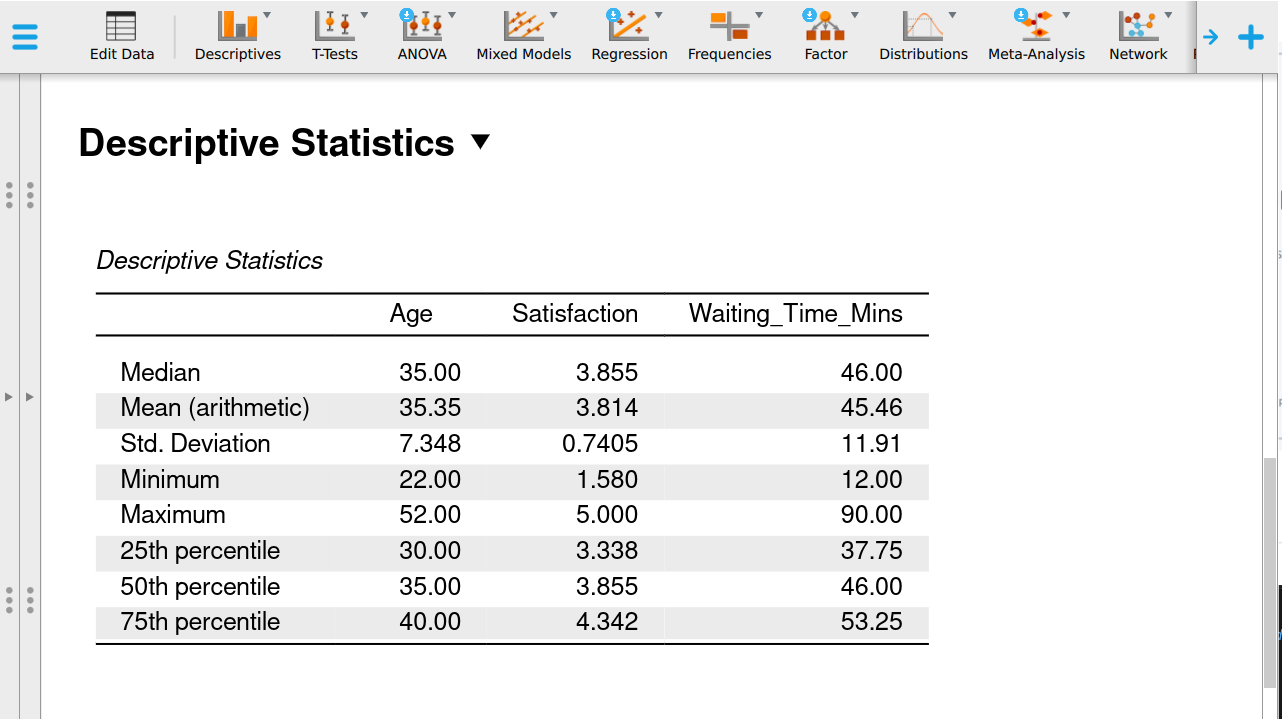Screen dimensions: 1282x719
Task: Click the Satisfaction column header
Action: pyautogui.click(x=575, y=314)
